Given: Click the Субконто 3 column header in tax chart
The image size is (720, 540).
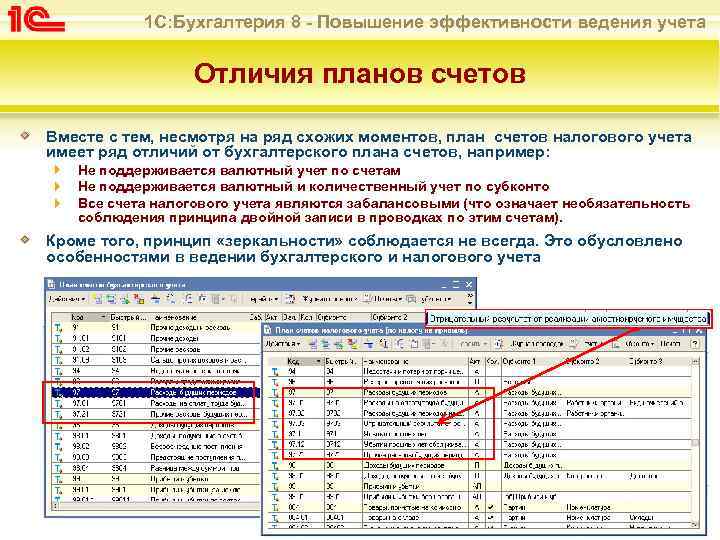Looking at the screenshot, I should click(x=658, y=361).
